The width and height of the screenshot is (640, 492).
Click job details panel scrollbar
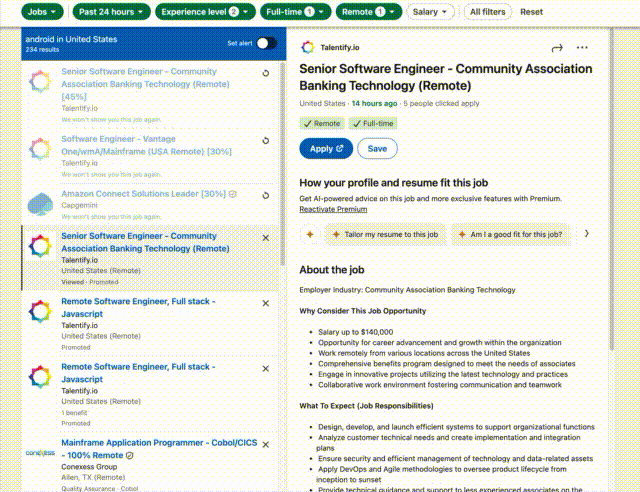(611, 188)
